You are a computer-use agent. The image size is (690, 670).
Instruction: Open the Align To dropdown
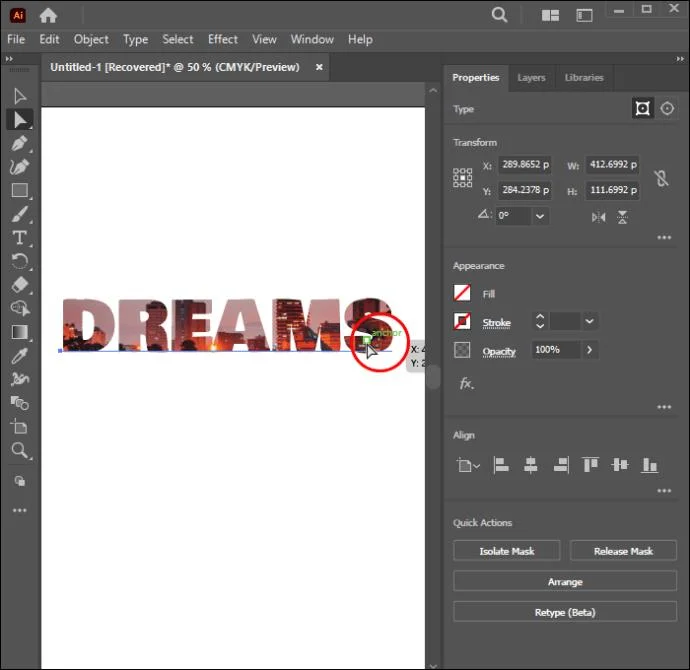(x=468, y=465)
